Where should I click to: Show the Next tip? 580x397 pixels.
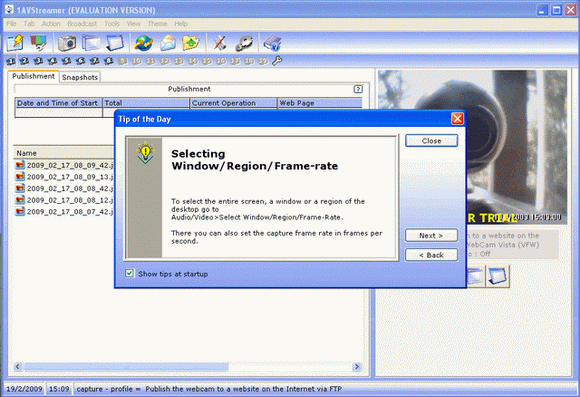[x=431, y=236]
